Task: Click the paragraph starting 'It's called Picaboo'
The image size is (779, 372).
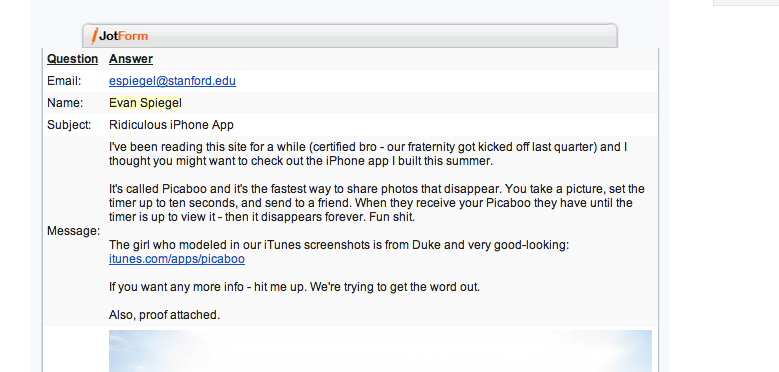Action: (377, 203)
